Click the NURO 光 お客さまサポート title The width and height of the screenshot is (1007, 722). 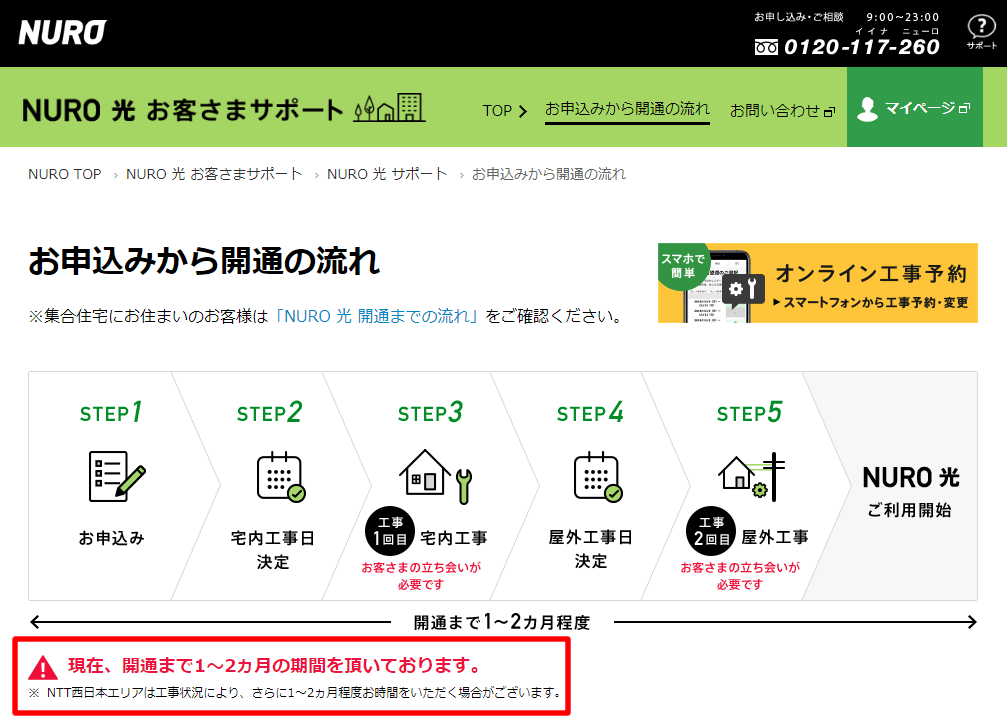click(x=182, y=110)
